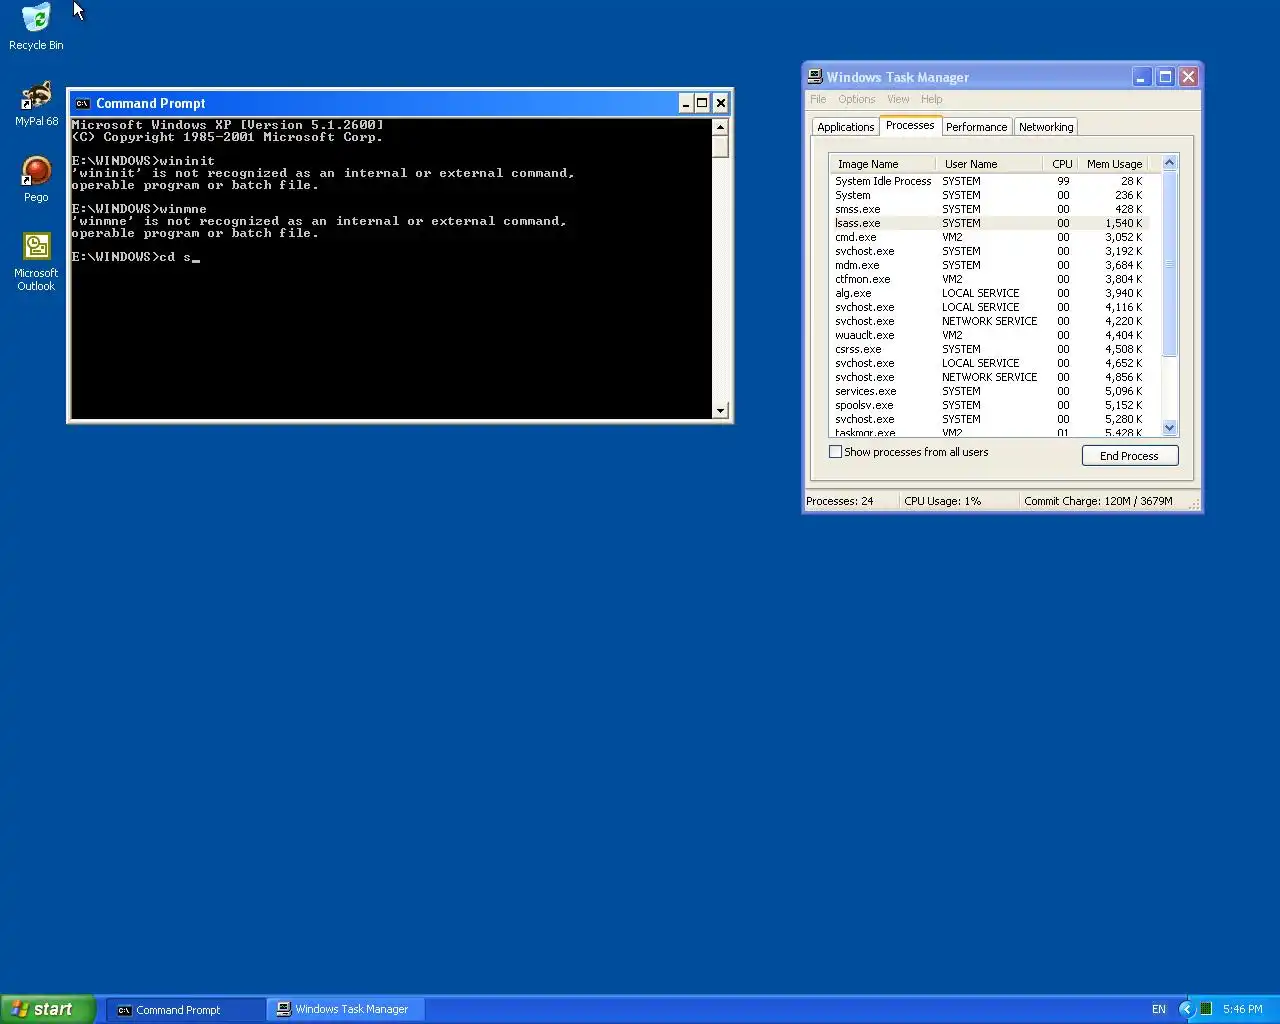Sort processes by Mem Usage column
This screenshot has width=1280, height=1024.
[1113, 164]
